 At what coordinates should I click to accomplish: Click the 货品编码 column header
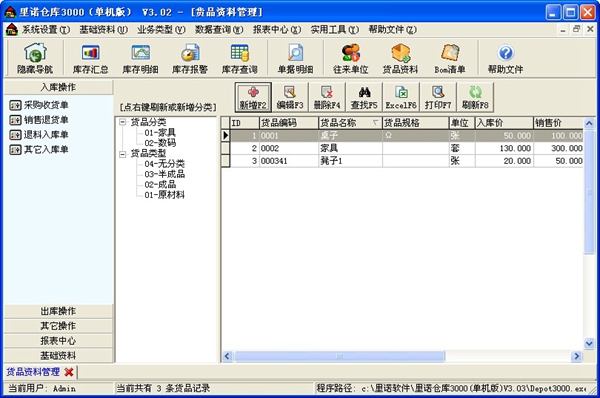[x=289, y=123]
